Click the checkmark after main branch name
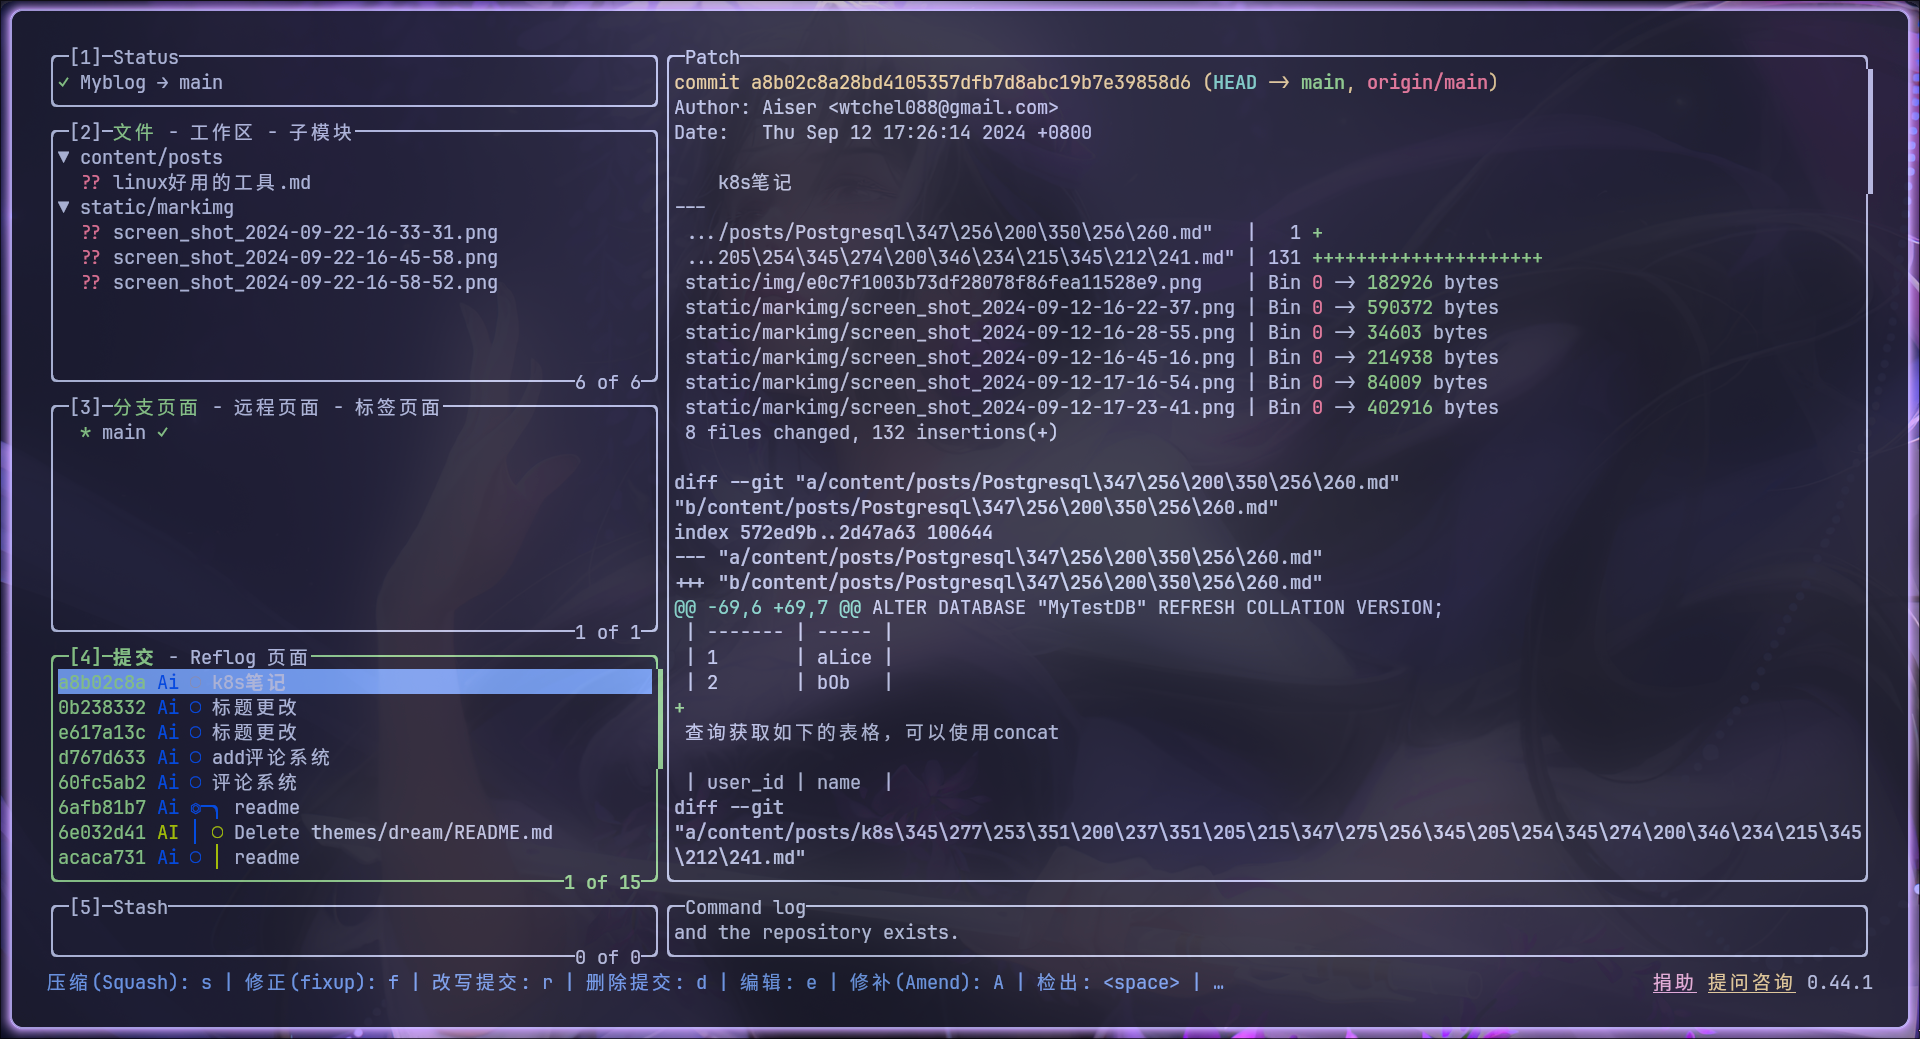1920x1039 pixels. pos(163,432)
